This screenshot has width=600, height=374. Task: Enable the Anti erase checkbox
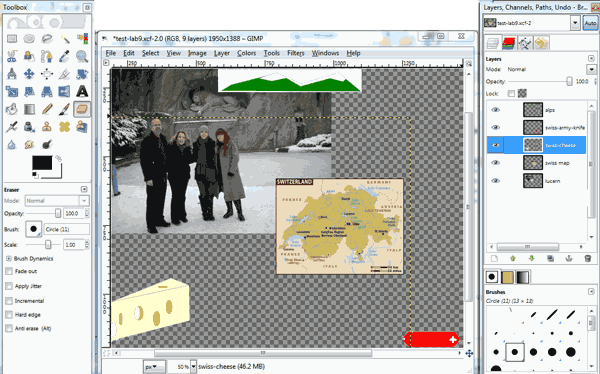9,328
